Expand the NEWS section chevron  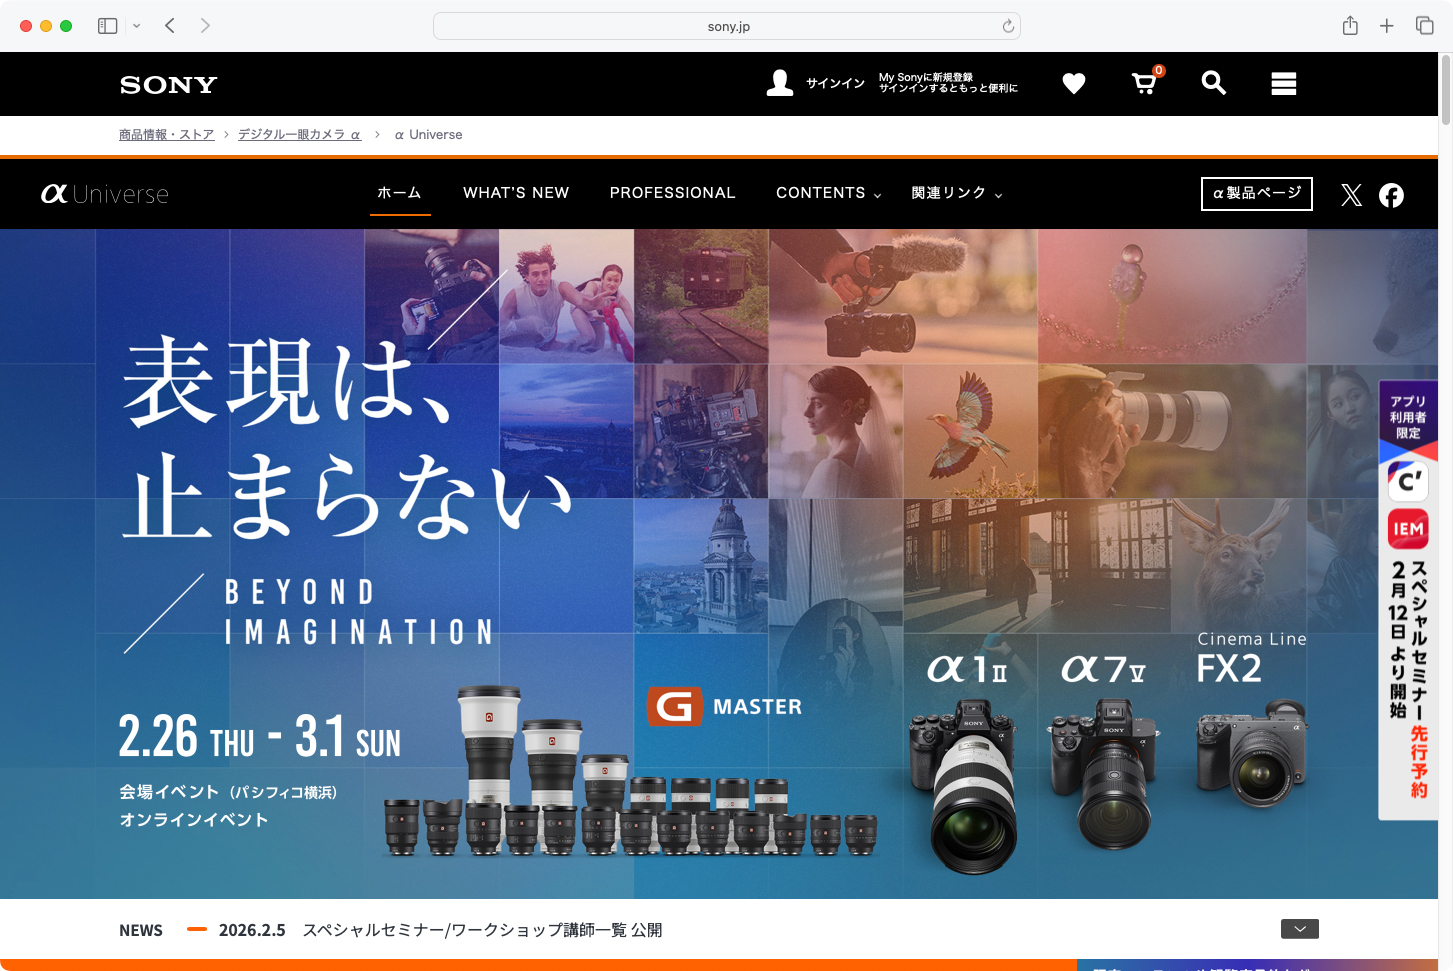pos(1299,929)
